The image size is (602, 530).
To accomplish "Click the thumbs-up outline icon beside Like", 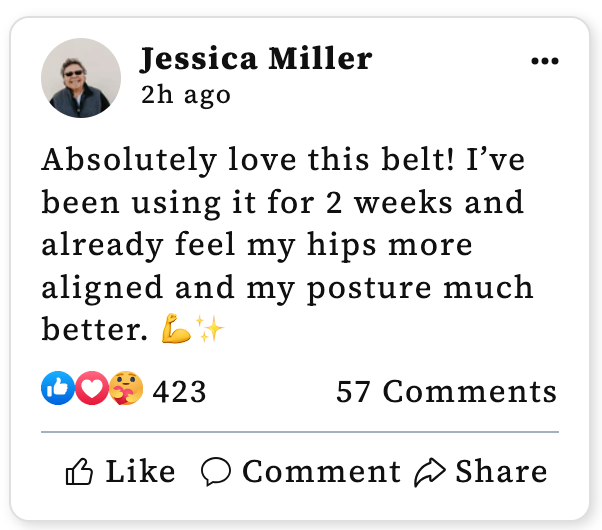I will (x=78, y=472).
